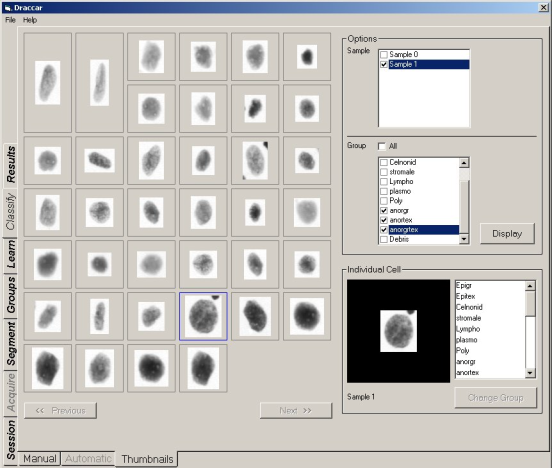Image resolution: width=552 pixels, height=468 pixels.
Task: Click the individual cell list scrollbar thumb
Action: click(530, 303)
